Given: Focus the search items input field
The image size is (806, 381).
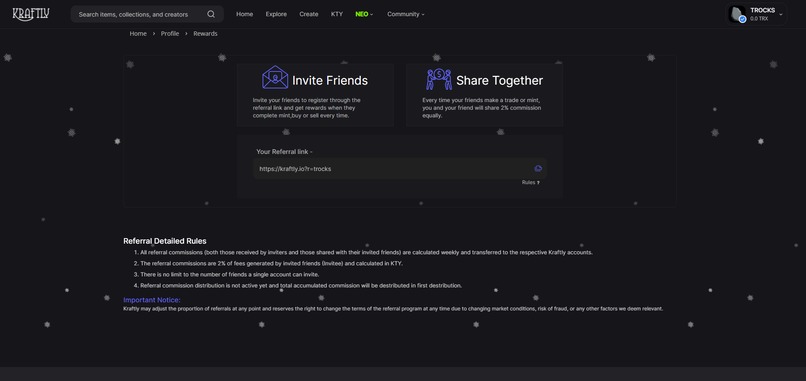Looking at the screenshot, I should 147,14.
